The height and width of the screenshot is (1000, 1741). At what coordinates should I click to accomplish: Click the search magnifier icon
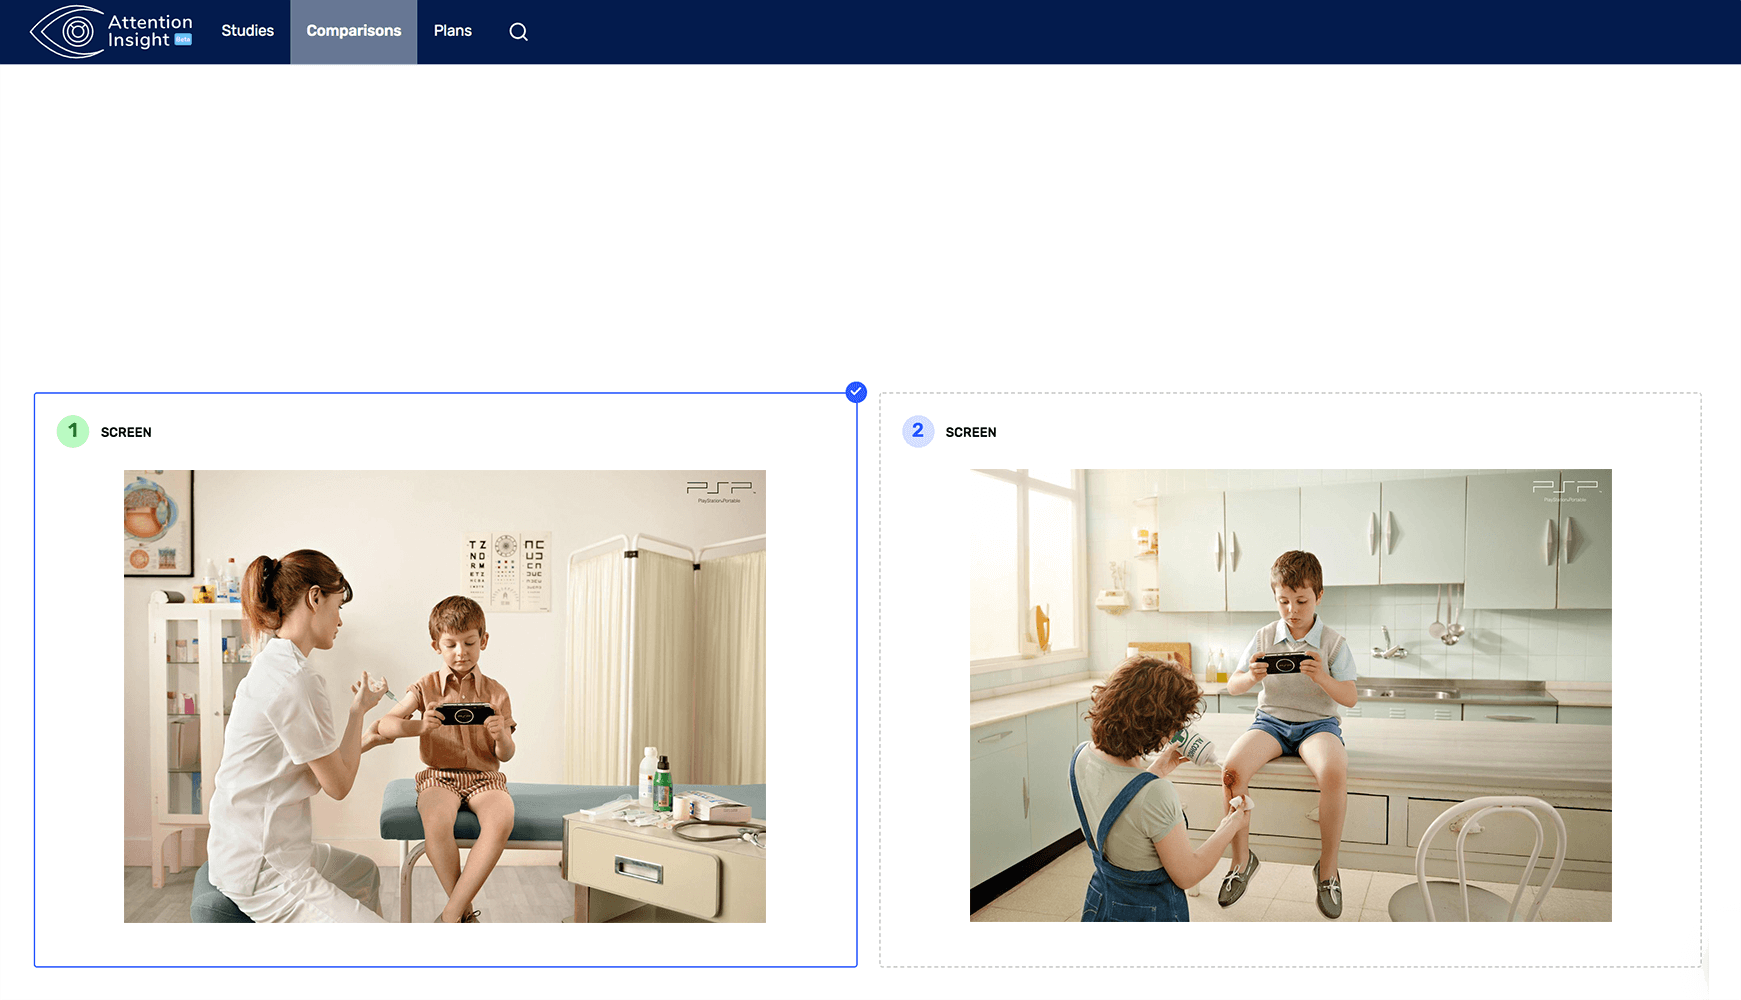coord(518,32)
